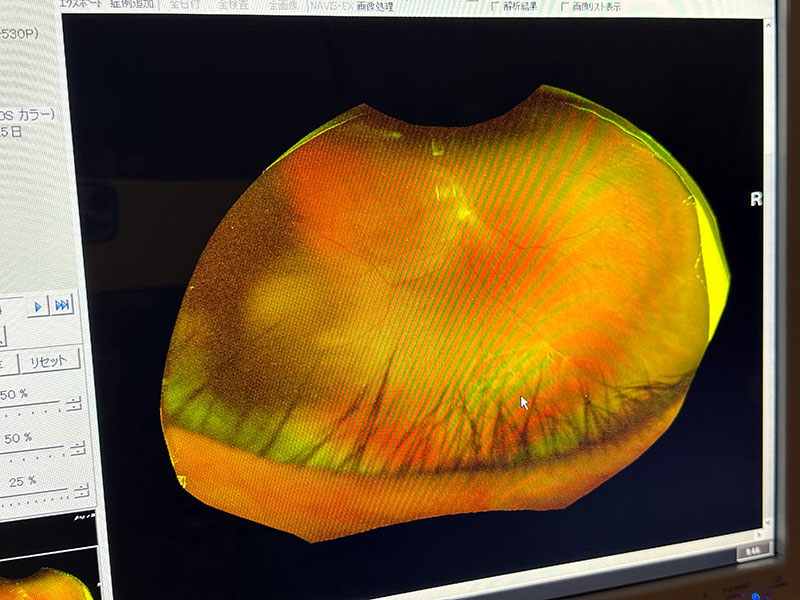The width and height of the screenshot is (800, 600).
Task: Click 症例追加 in the top toolbar
Action: pyautogui.click(x=132, y=5)
